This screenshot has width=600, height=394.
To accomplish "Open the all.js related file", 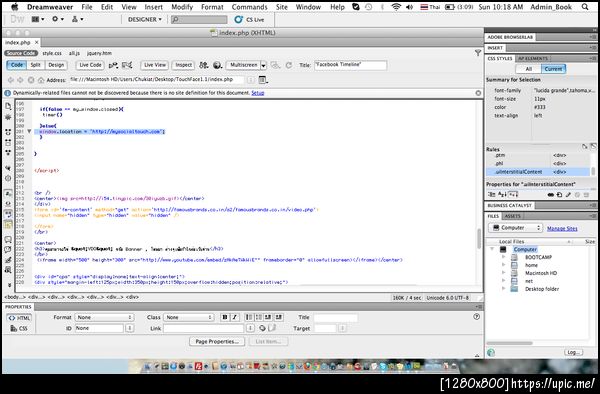I will (x=74, y=53).
